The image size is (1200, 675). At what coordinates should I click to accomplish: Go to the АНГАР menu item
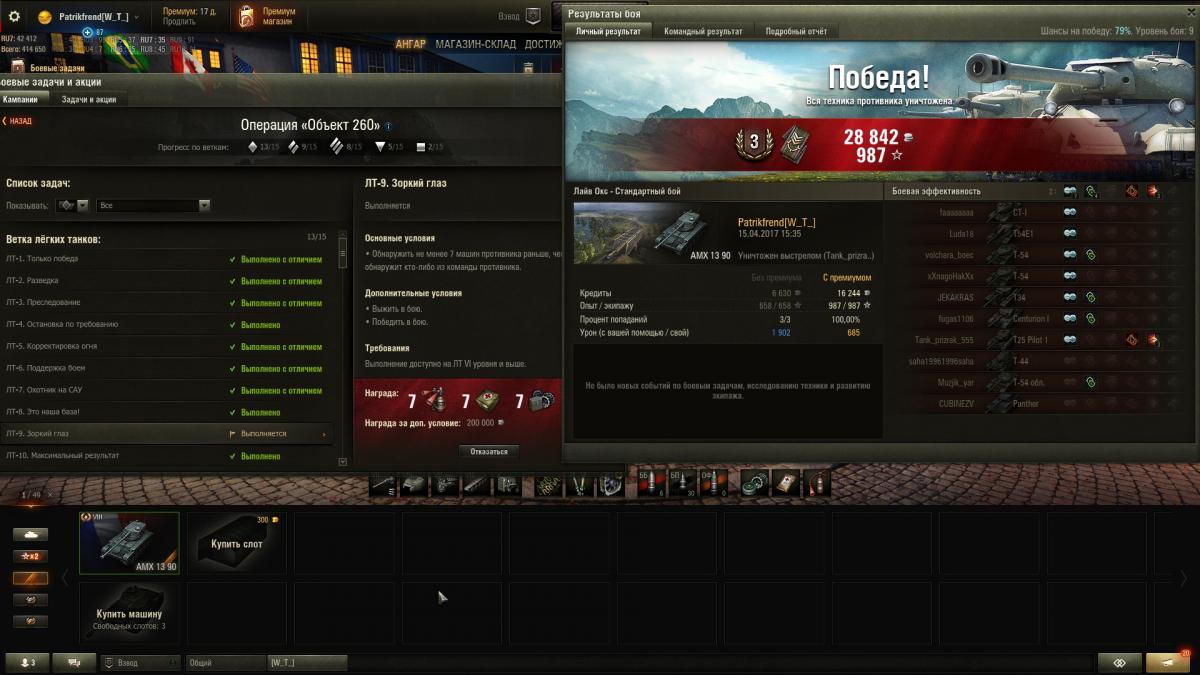[410, 44]
